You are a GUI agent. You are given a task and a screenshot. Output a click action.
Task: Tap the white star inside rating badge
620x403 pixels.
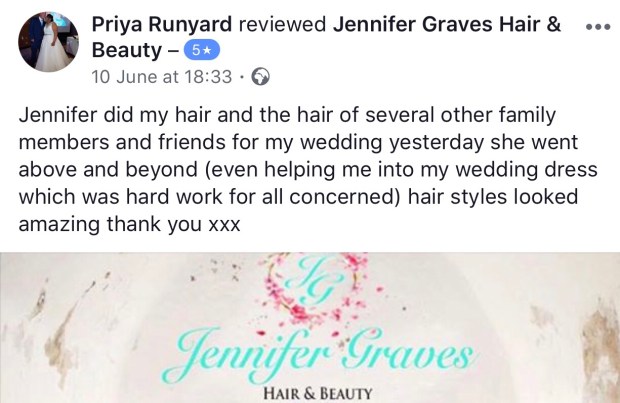210,51
